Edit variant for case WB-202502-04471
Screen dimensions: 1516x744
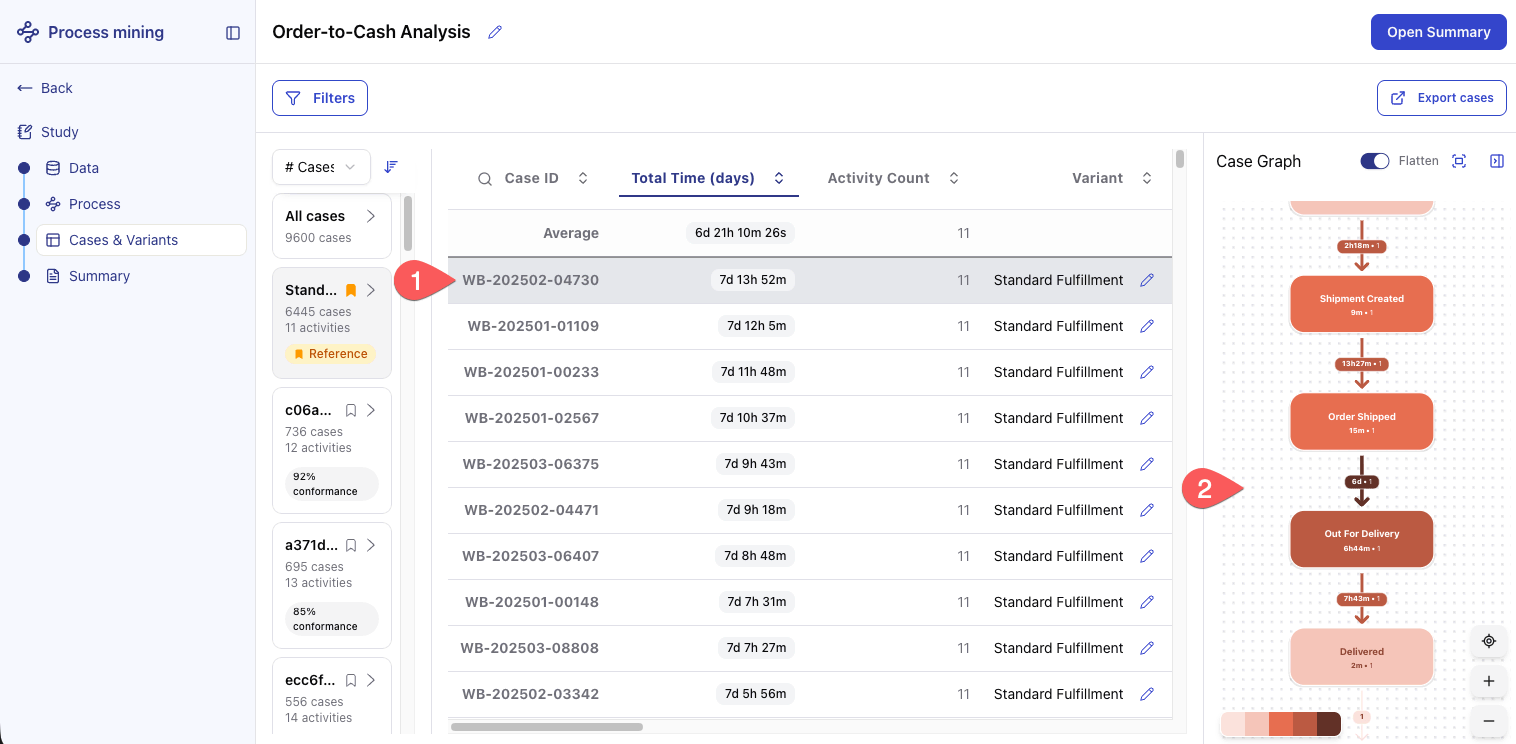1147,510
